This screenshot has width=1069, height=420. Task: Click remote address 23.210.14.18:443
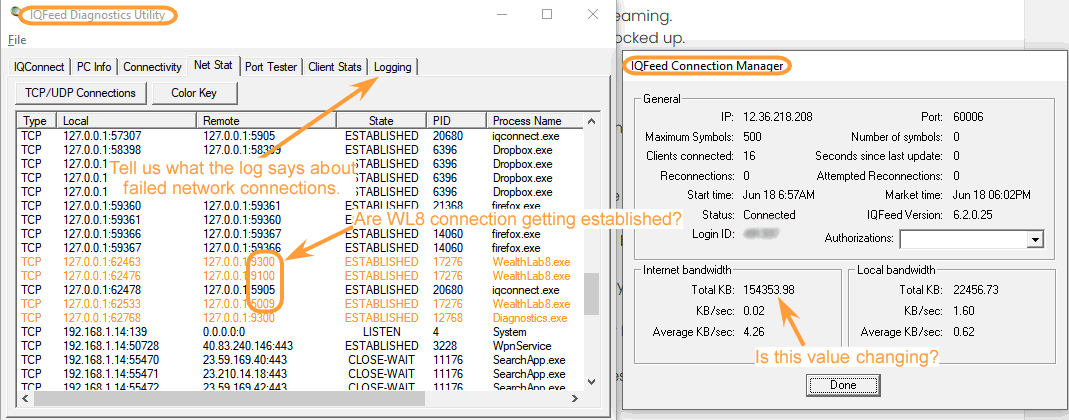point(245,374)
